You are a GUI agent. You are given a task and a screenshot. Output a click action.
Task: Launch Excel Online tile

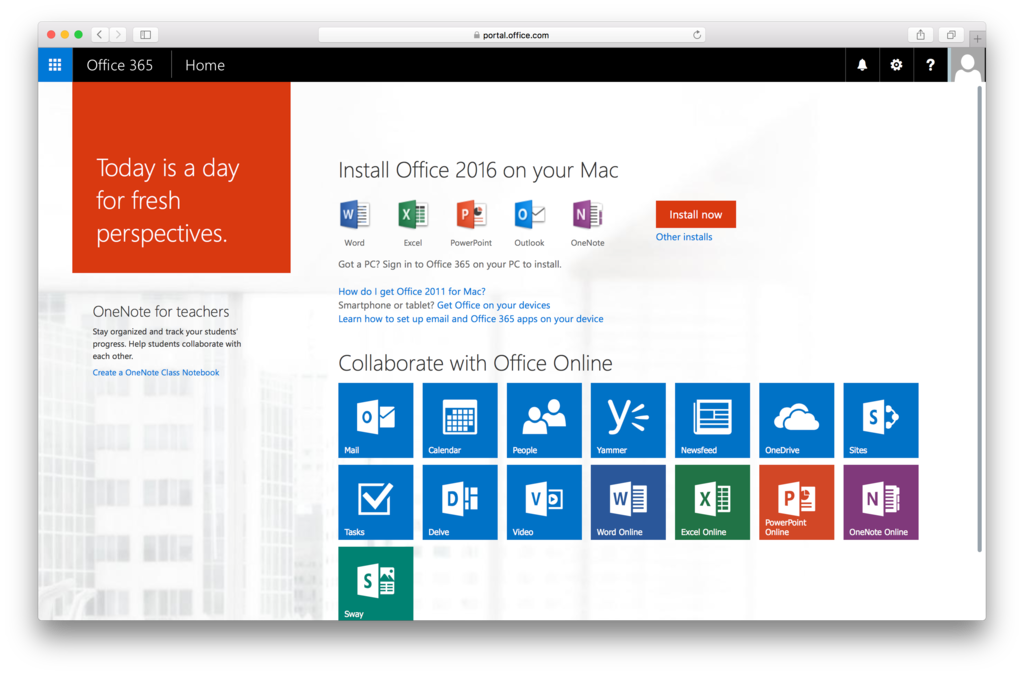712,502
